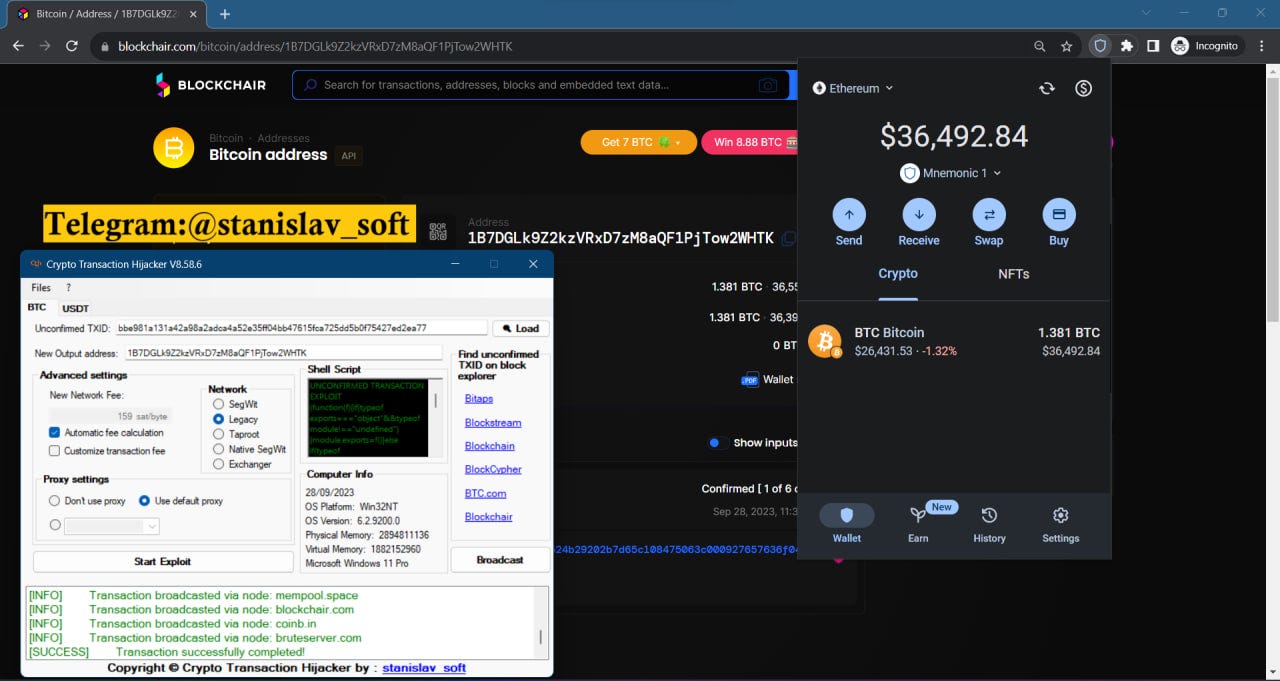The height and width of the screenshot is (681, 1280).
Task: Click the Send icon in the wallet
Action: [x=848, y=214]
